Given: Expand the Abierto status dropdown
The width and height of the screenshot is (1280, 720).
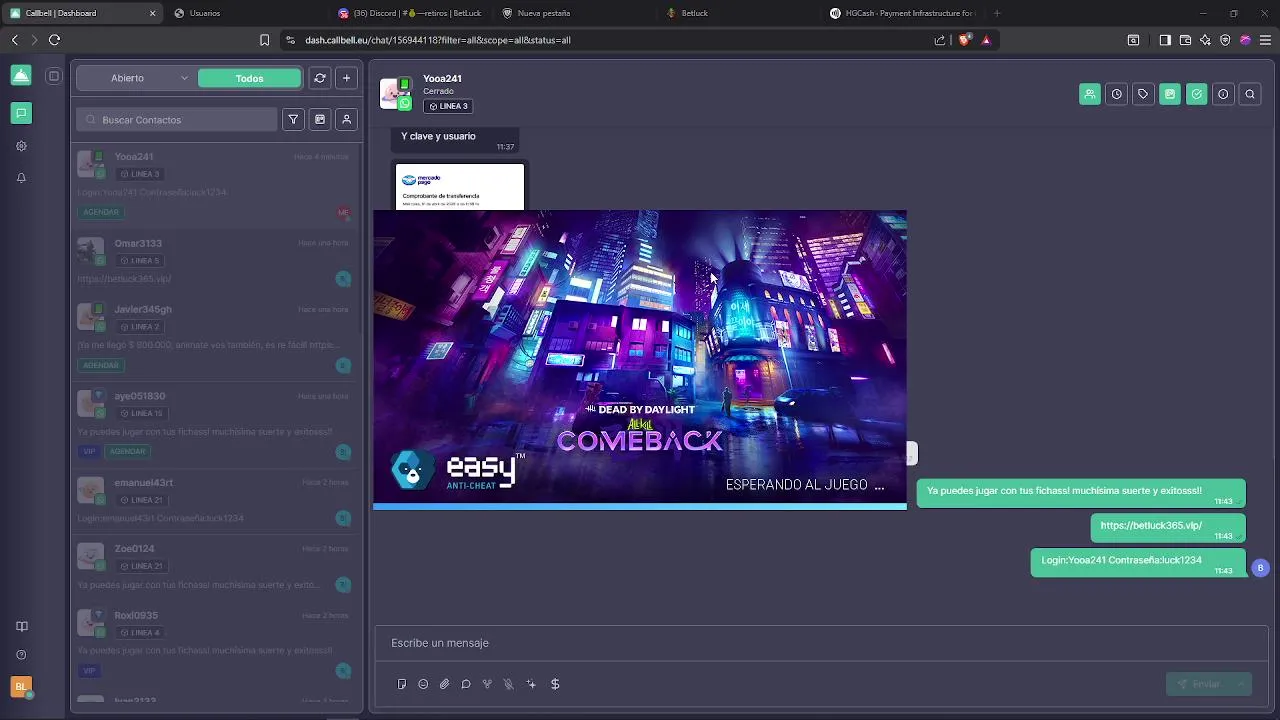Looking at the screenshot, I should coord(137,78).
